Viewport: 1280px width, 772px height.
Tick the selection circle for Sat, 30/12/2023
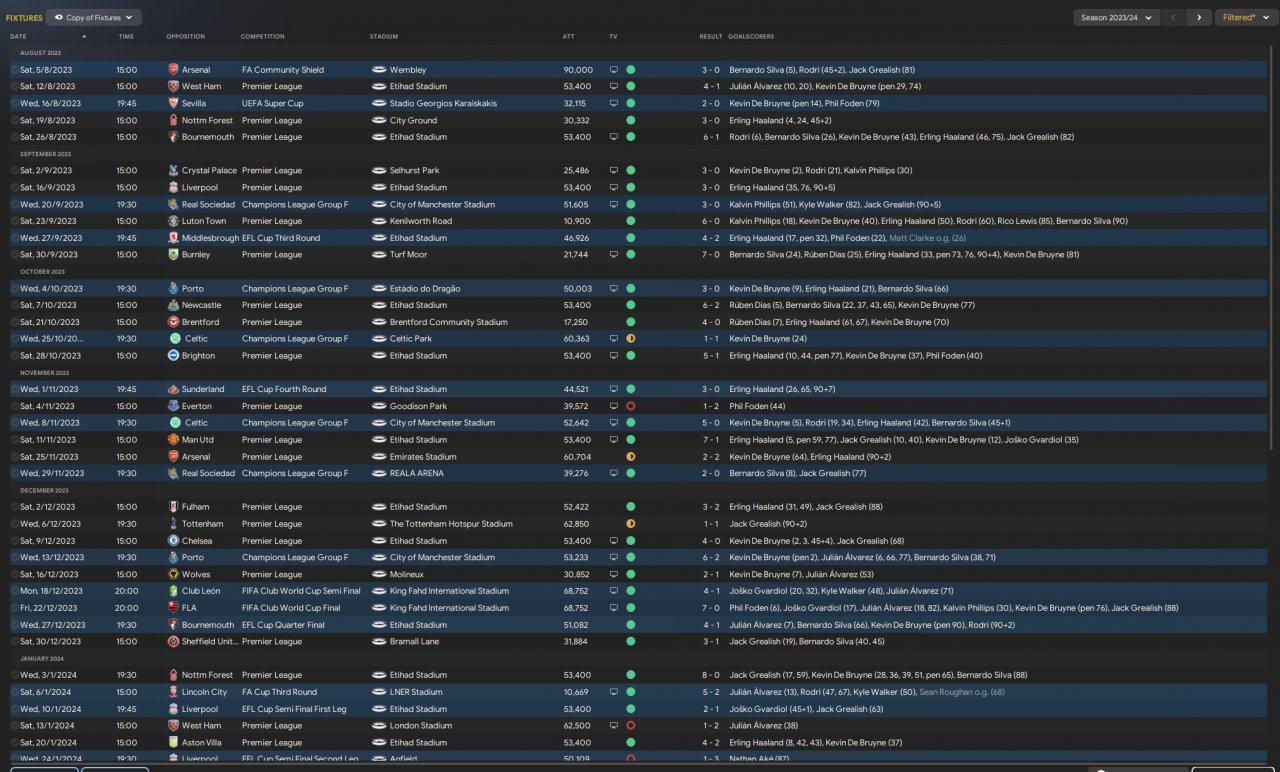pos(15,641)
